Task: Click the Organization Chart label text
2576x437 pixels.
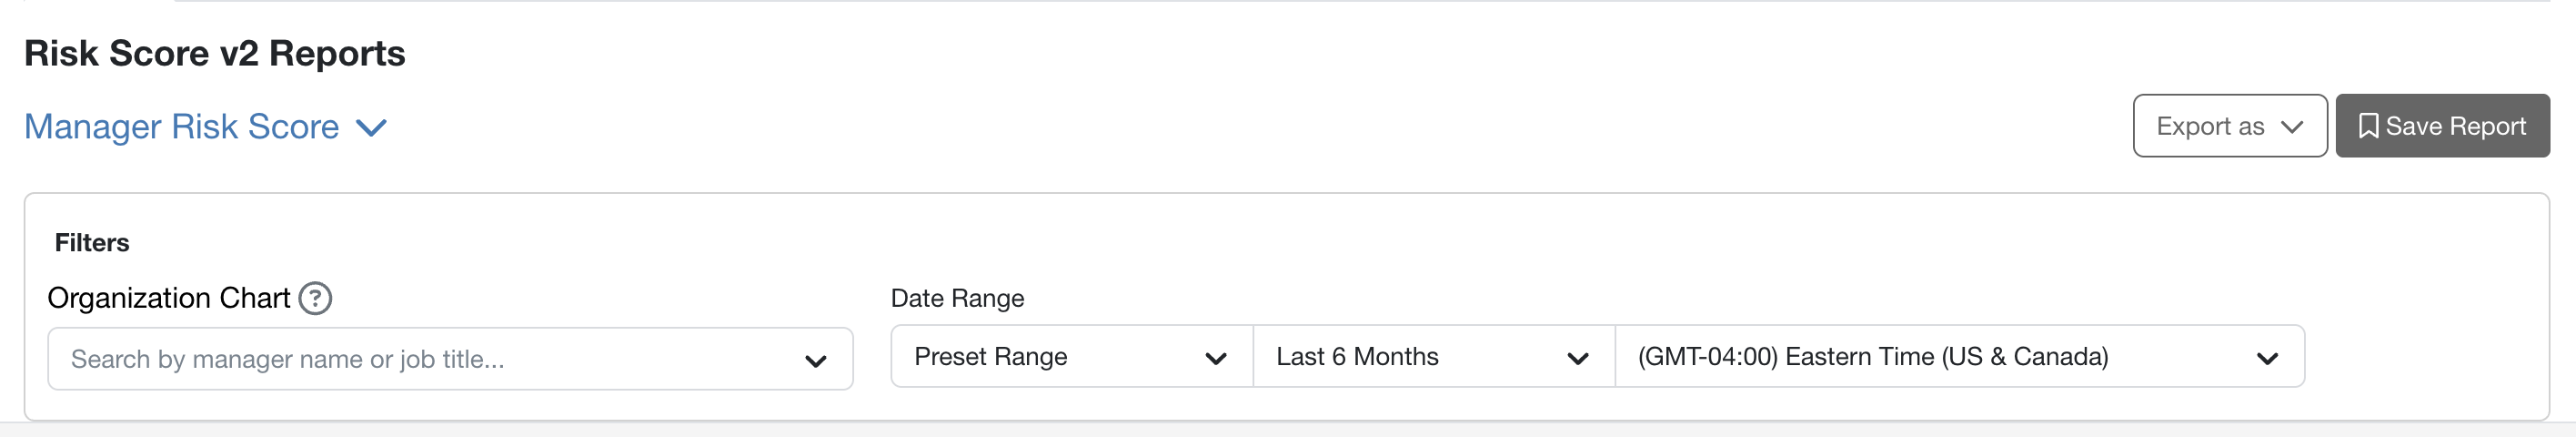Action: click(x=168, y=298)
